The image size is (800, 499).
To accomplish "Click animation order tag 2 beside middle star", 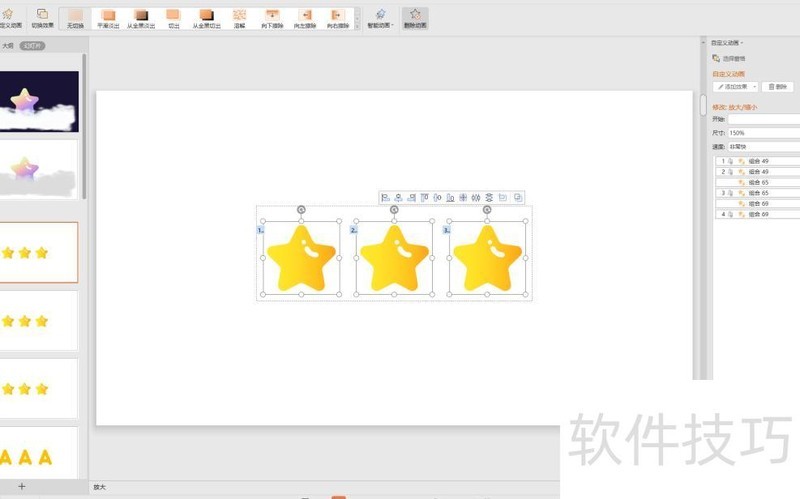I will coord(354,230).
